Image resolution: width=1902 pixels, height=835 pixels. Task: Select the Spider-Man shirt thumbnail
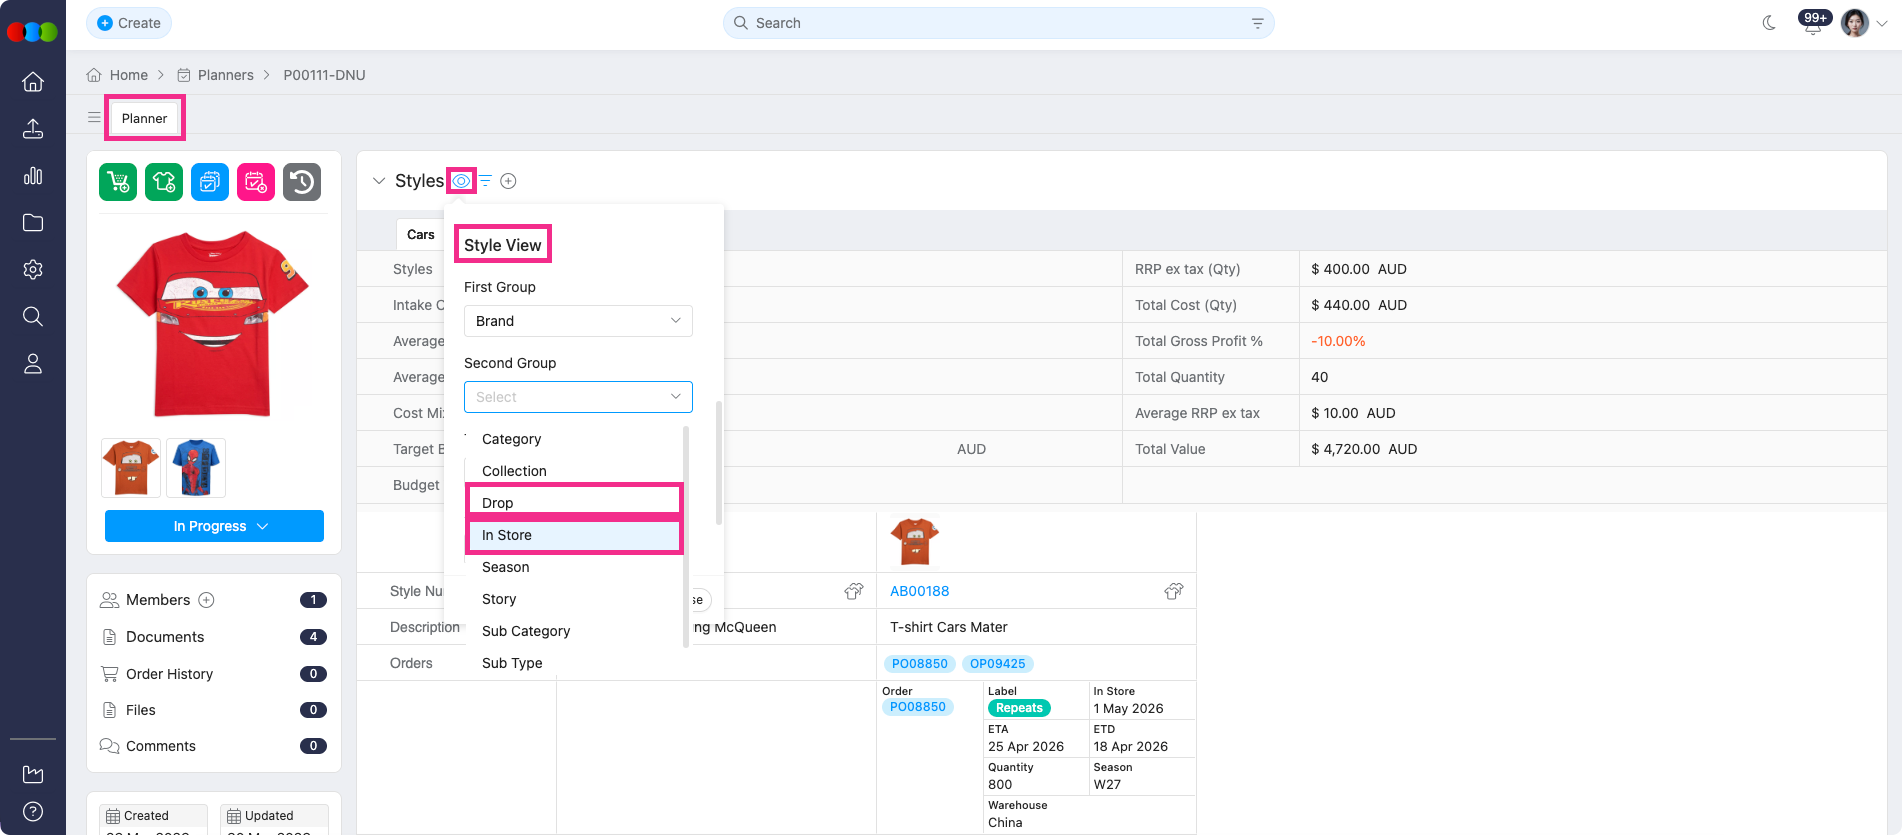[x=196, y=468]
